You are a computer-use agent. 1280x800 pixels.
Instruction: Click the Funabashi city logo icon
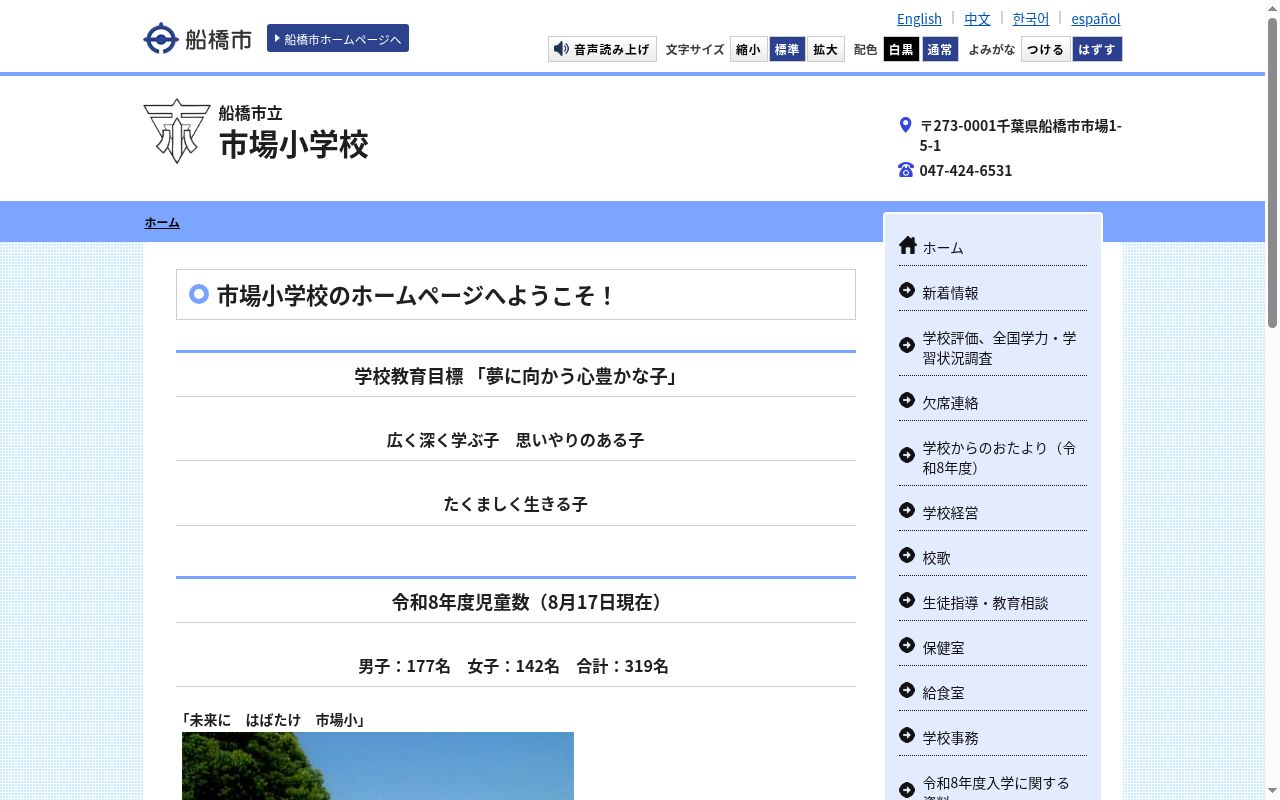(x=160, y=38)
